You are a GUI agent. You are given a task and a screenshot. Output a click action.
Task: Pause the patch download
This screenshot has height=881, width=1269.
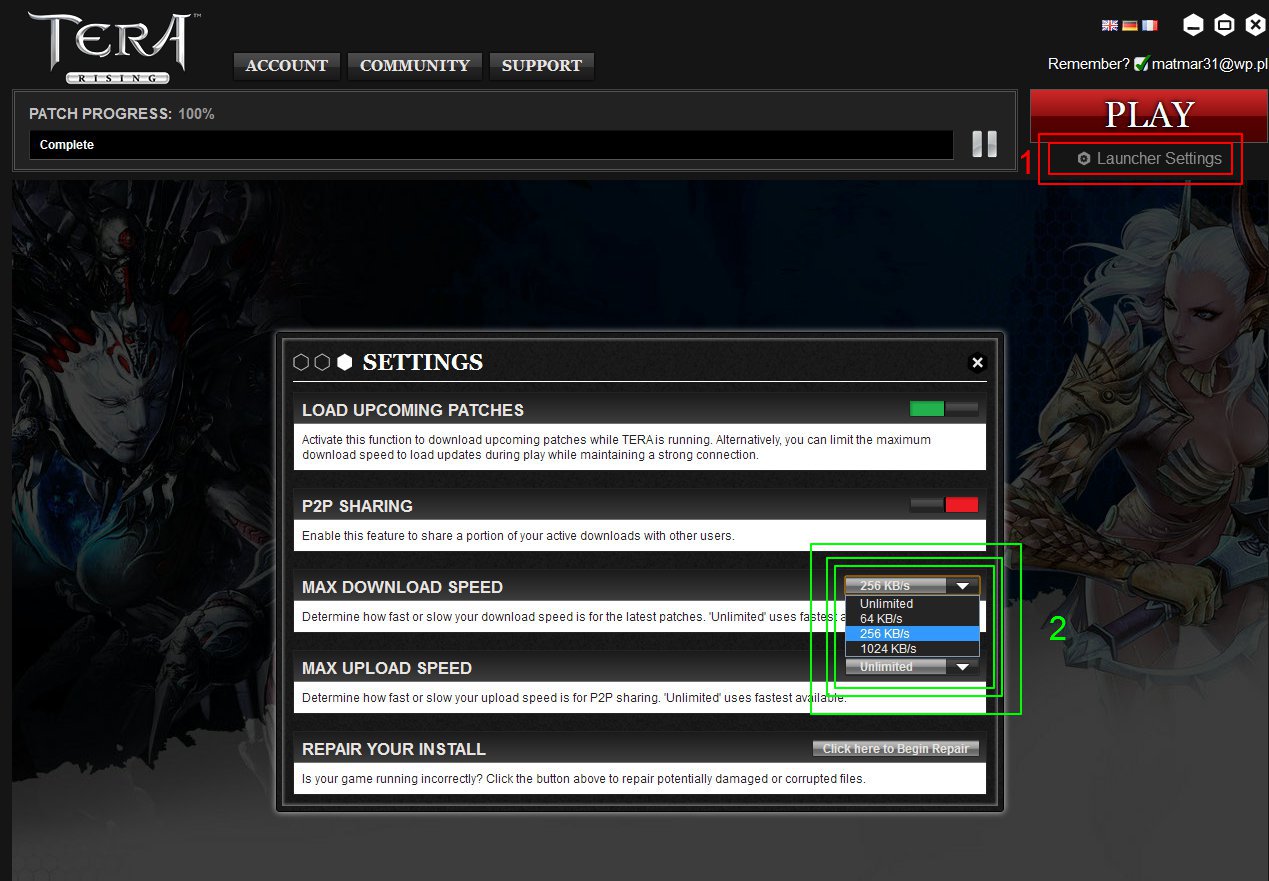click(x=985, y=144)
